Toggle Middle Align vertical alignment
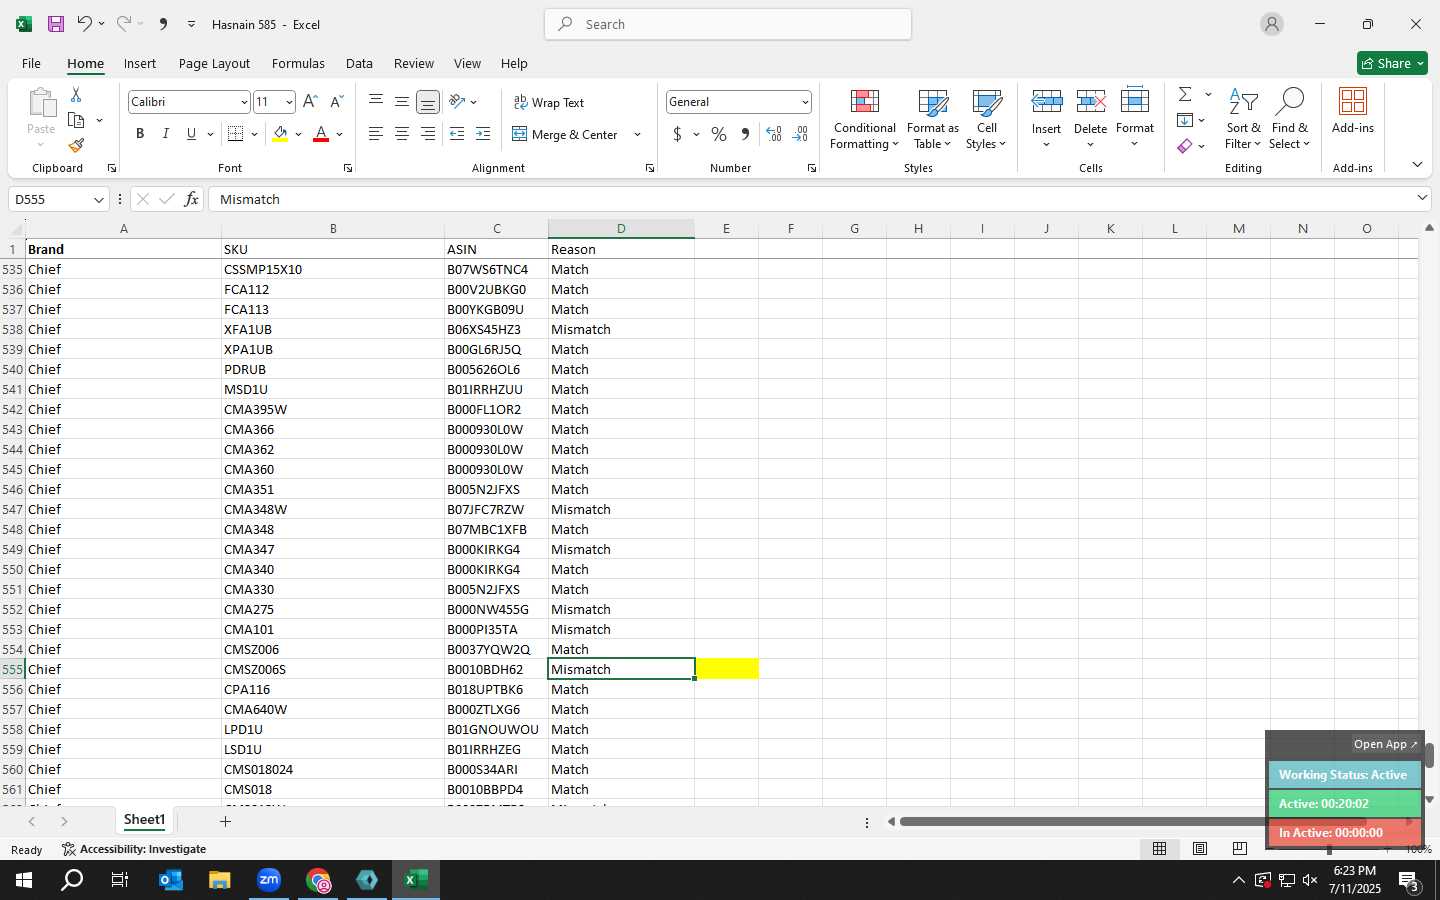The image size is (1440, 900). 402,102
